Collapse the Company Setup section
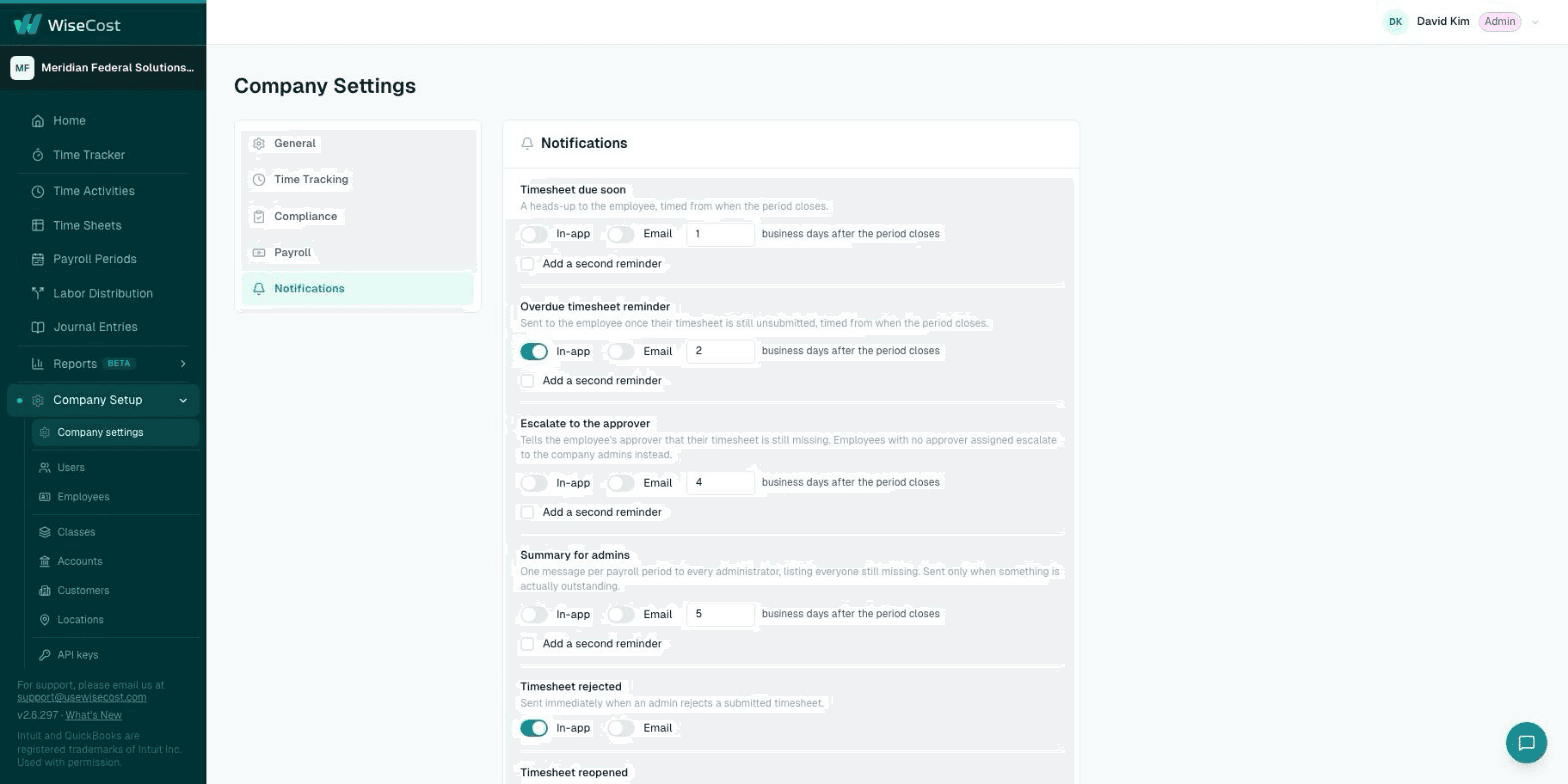Image resolution: width=1568 pixels, height=784 pixels. point(183,400)
